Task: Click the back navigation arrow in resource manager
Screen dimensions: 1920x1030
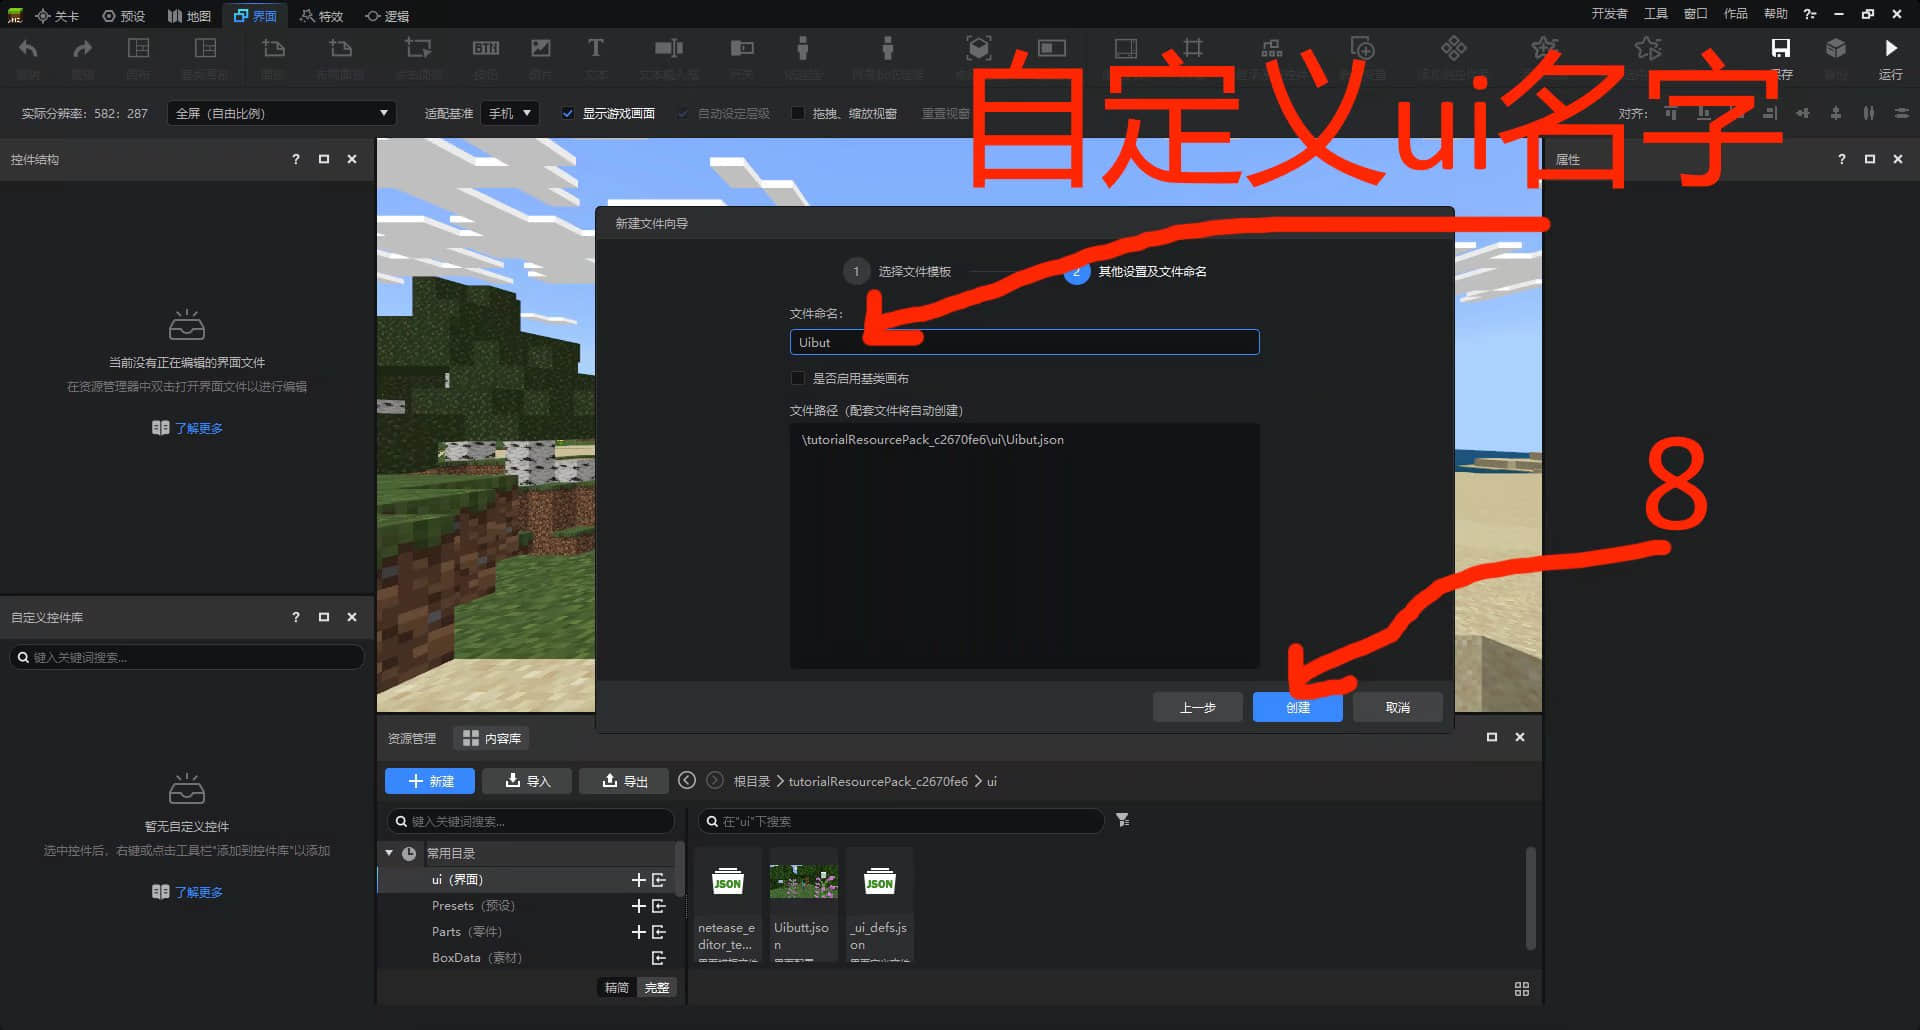Action: [687, 780]
